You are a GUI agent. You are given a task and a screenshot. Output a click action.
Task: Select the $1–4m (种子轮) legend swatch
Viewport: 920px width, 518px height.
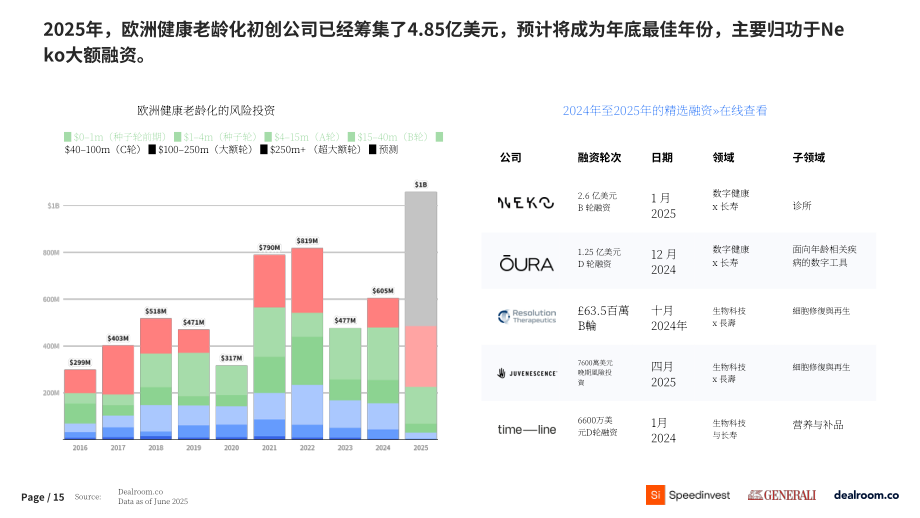pyautogui.click(x=177, y=137)
